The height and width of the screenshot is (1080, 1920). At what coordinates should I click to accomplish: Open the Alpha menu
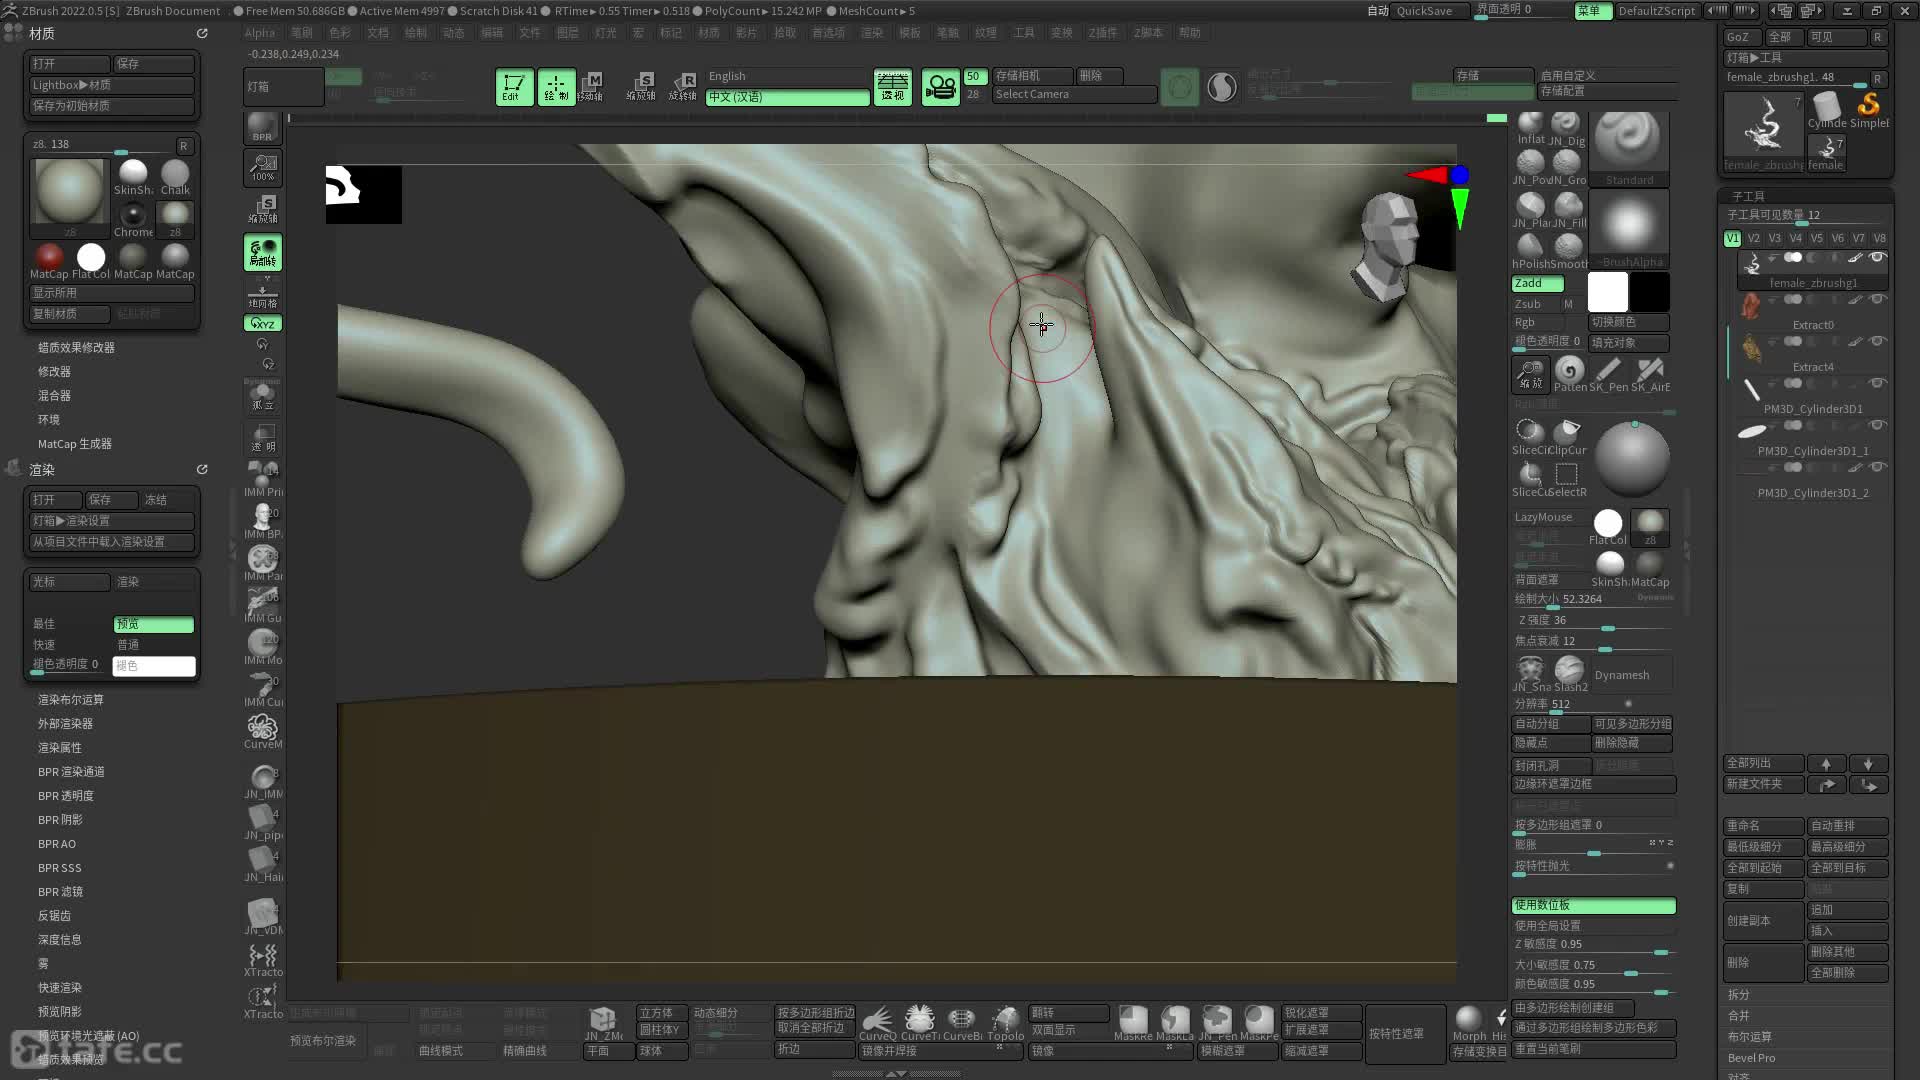pyautogui.click(x=259, y=32)
